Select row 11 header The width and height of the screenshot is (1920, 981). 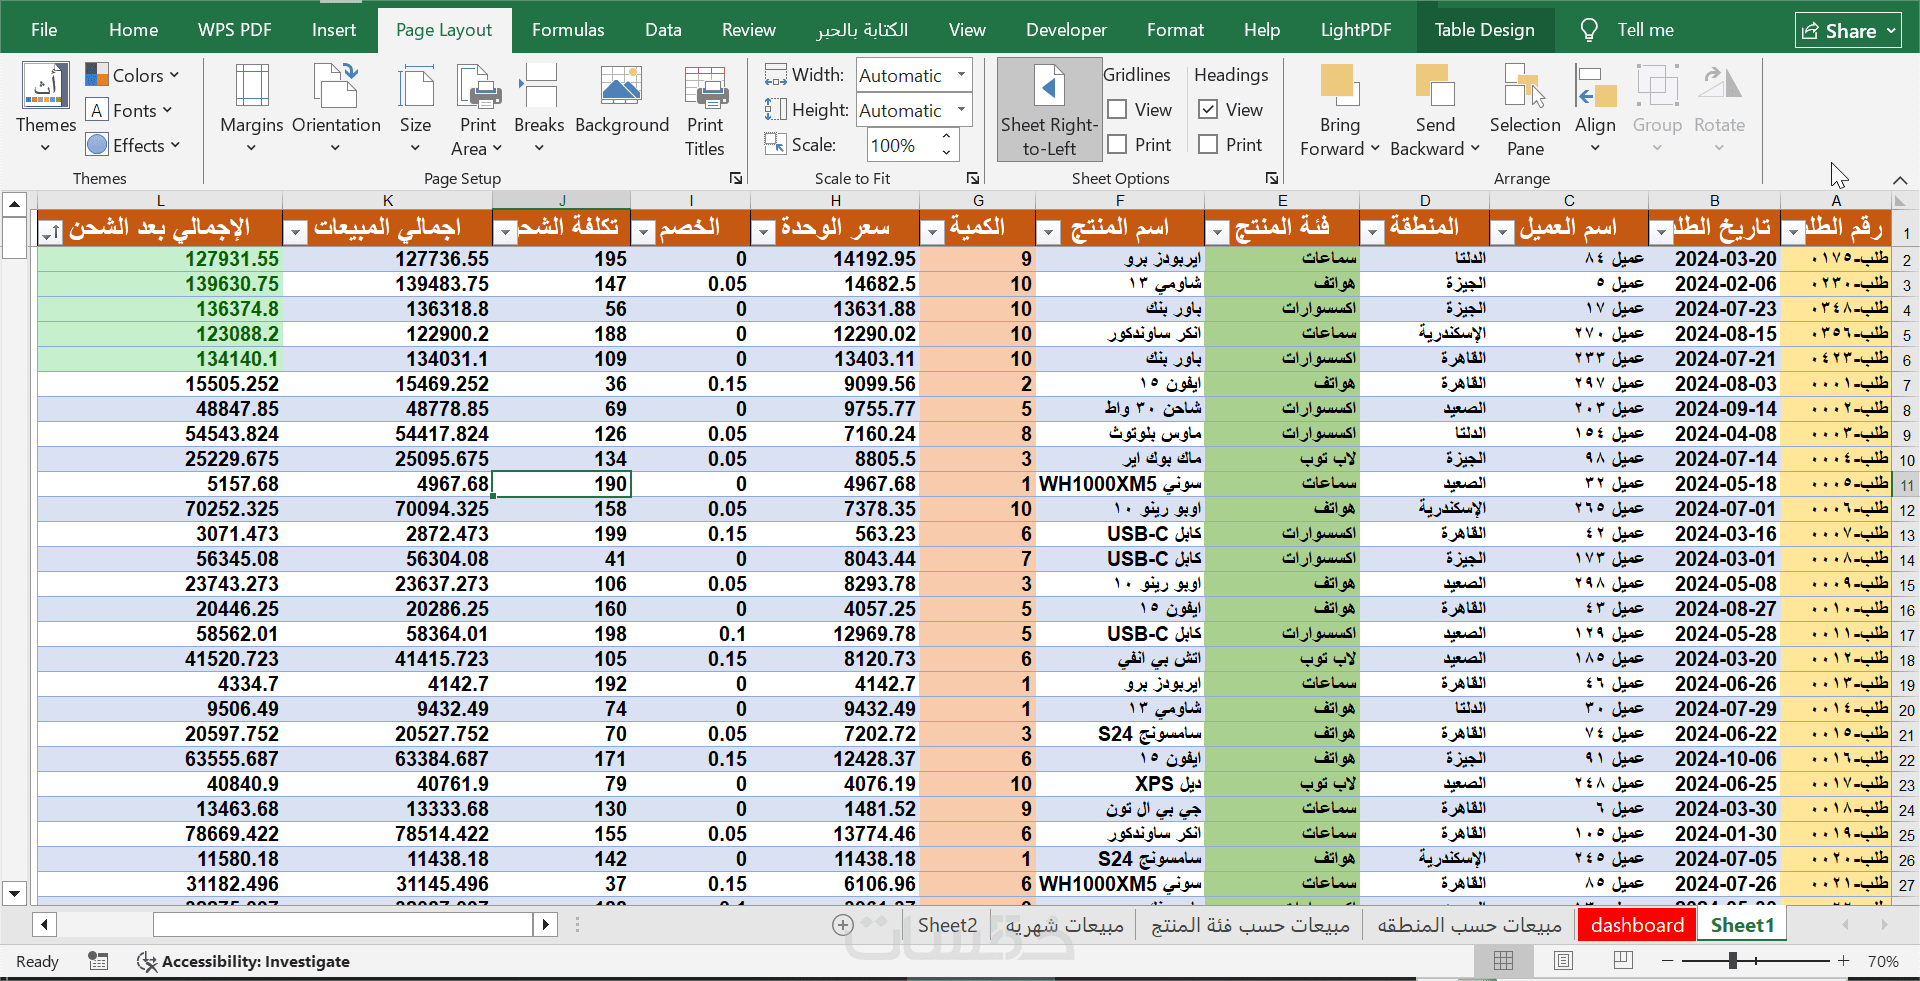(1907, 485)
